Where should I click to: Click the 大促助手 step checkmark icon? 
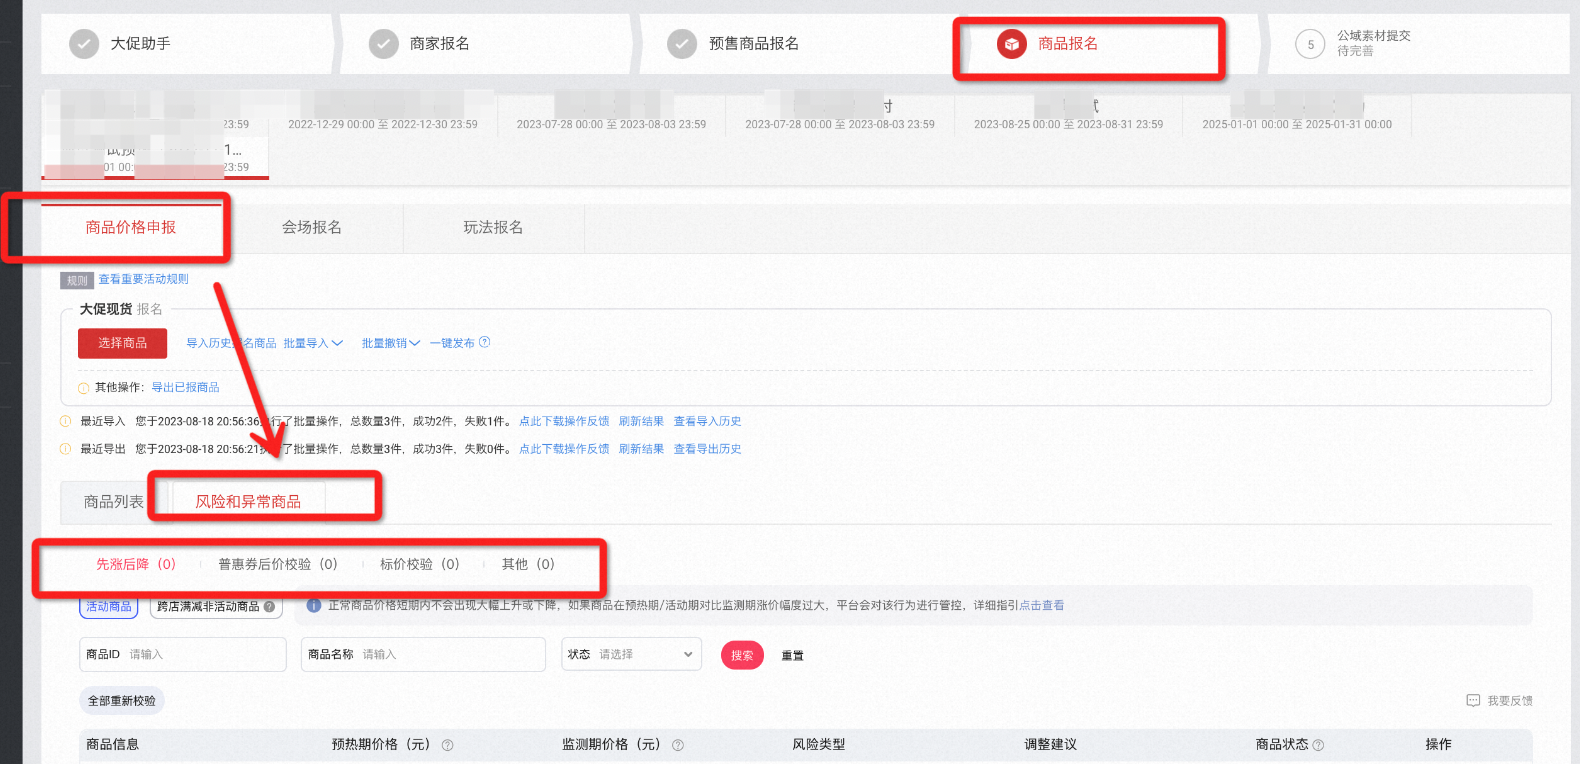coord(84,44)
